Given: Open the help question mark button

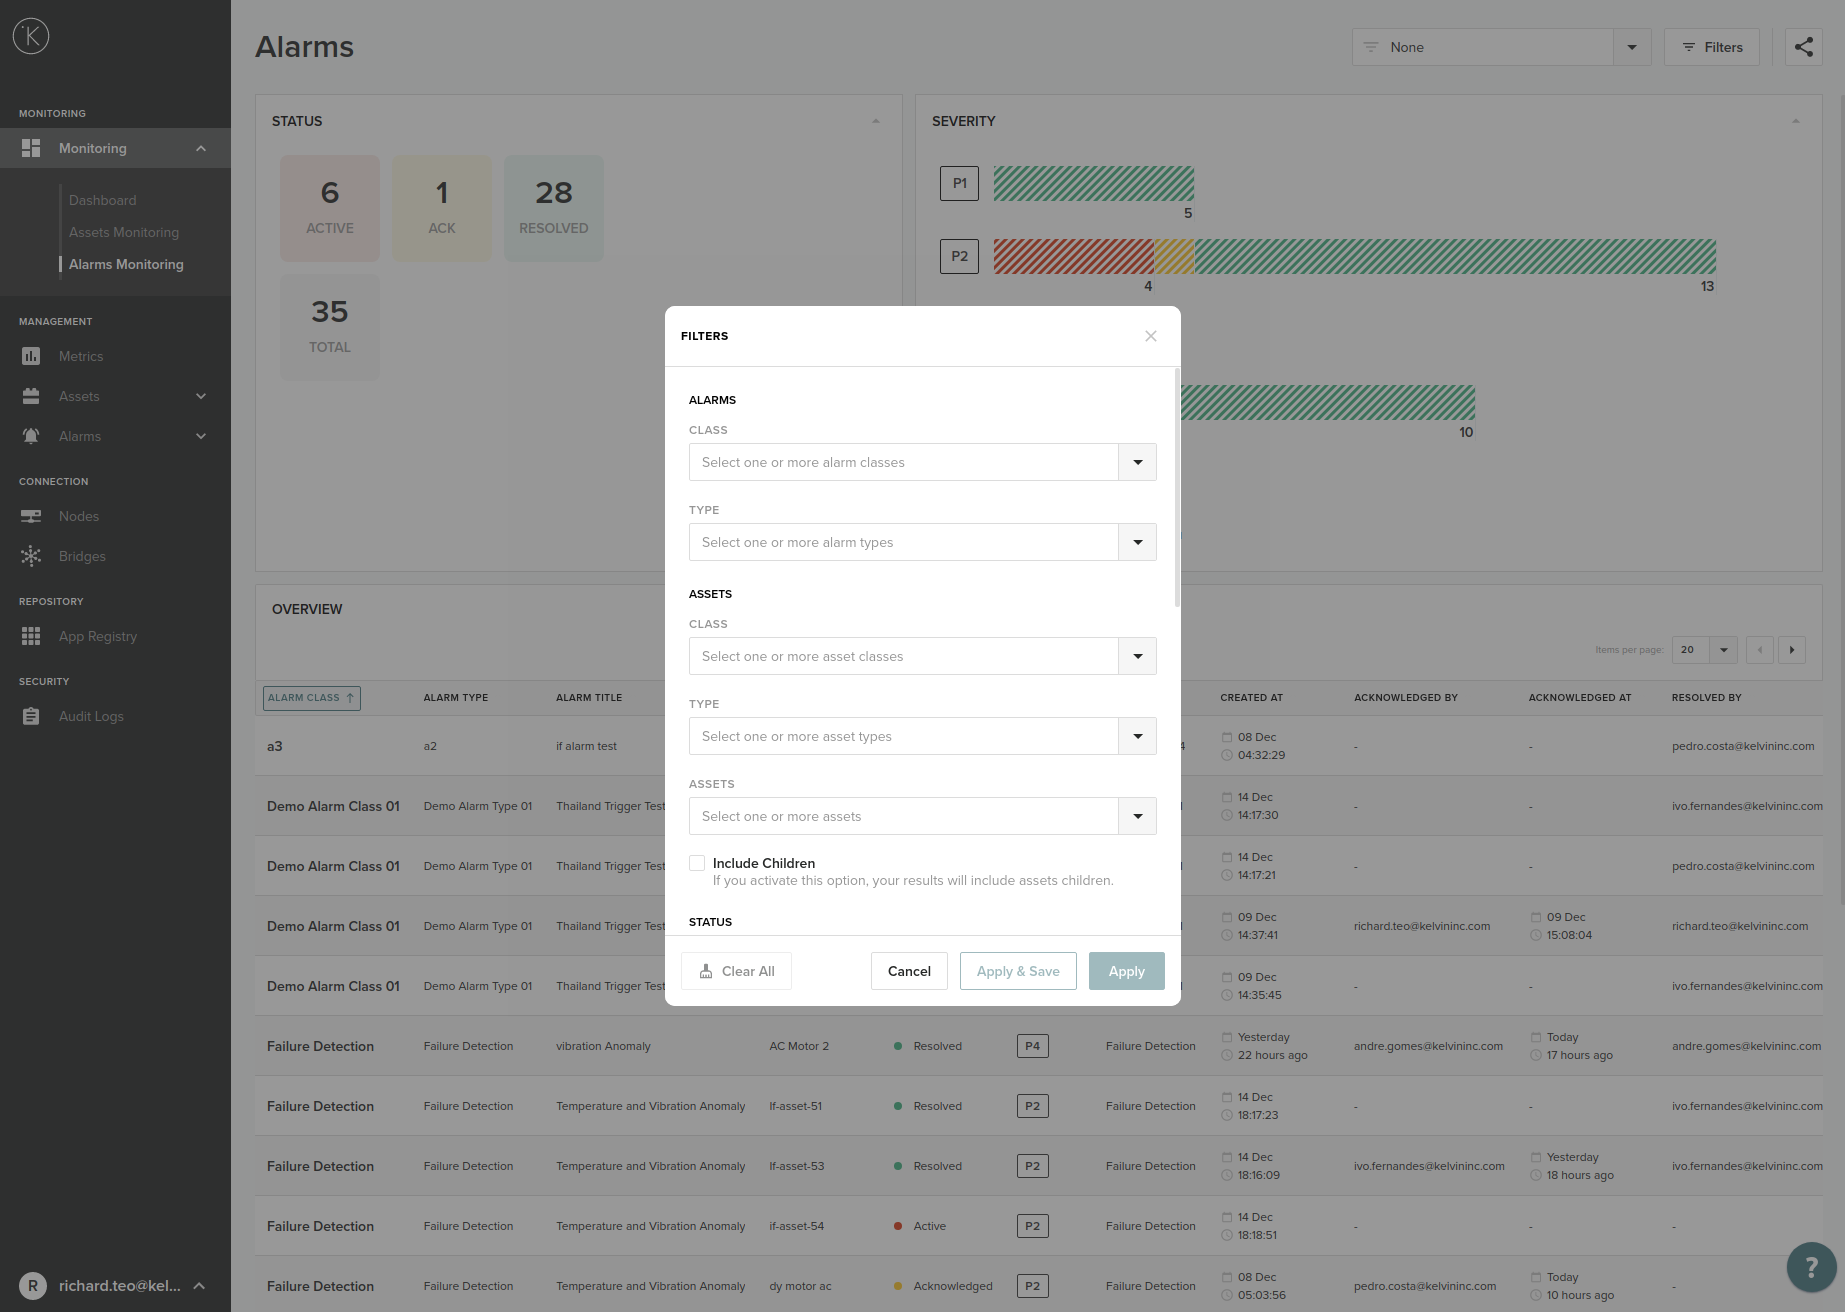Looking at the screenshot, I should 1811,1267.
